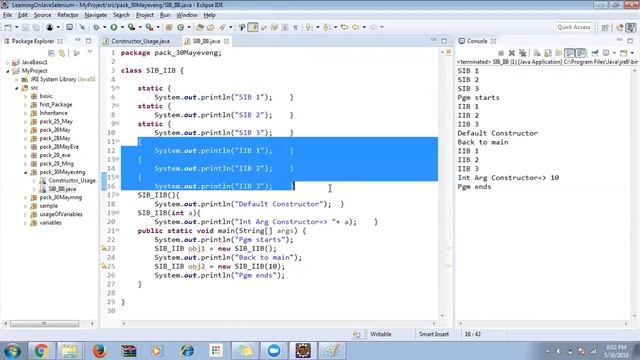Toggle Show Console on Standard Out
The image size is (640, 360).
click(570, 53)
